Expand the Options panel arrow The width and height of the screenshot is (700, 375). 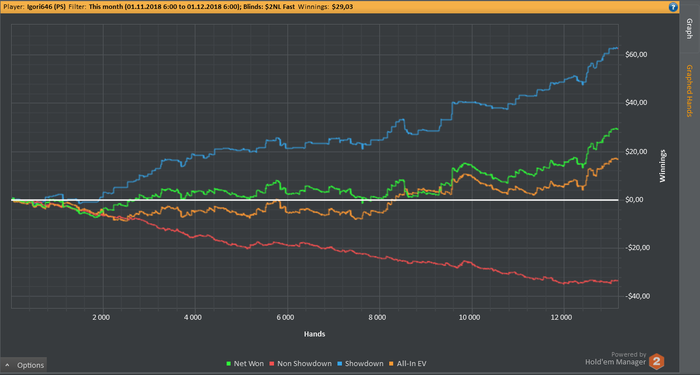pos(7,365)
